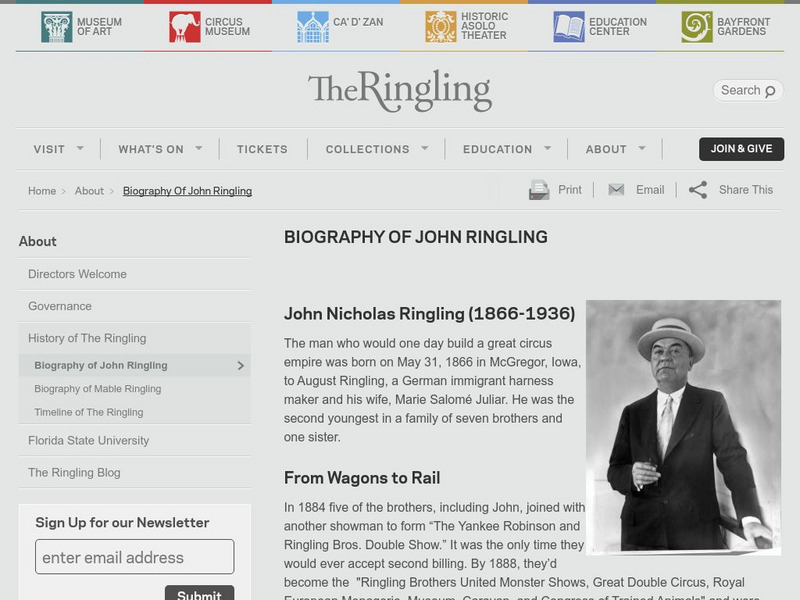Click Bayfront Gardens text label
This screenshot has height=600, width=800.
(743, 27)
